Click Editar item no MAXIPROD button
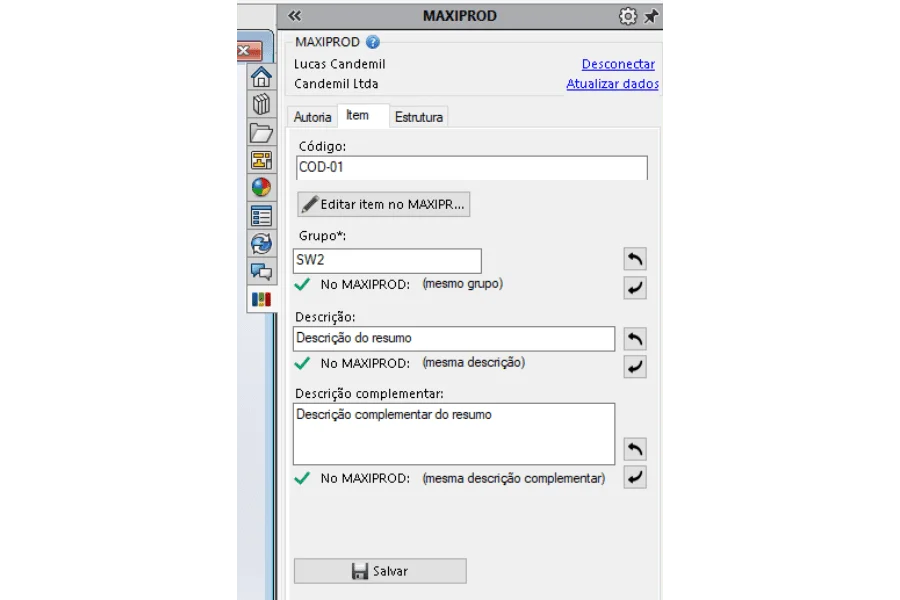The width and height of the screenshot is (900, 600). 383,204
